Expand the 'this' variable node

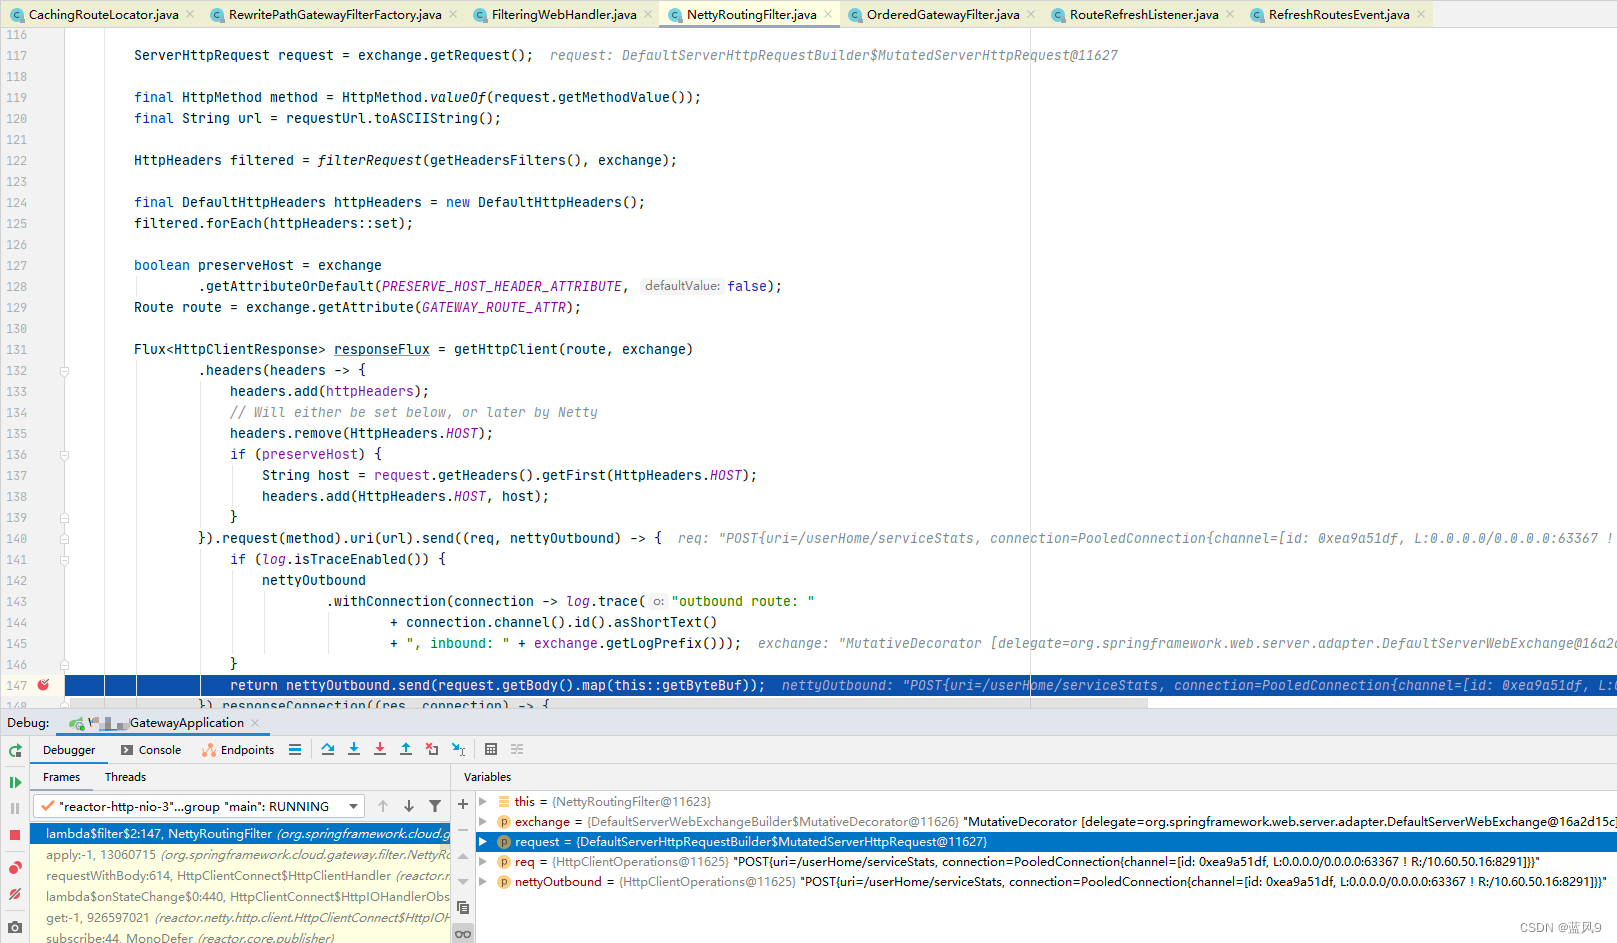coord(483,802)
